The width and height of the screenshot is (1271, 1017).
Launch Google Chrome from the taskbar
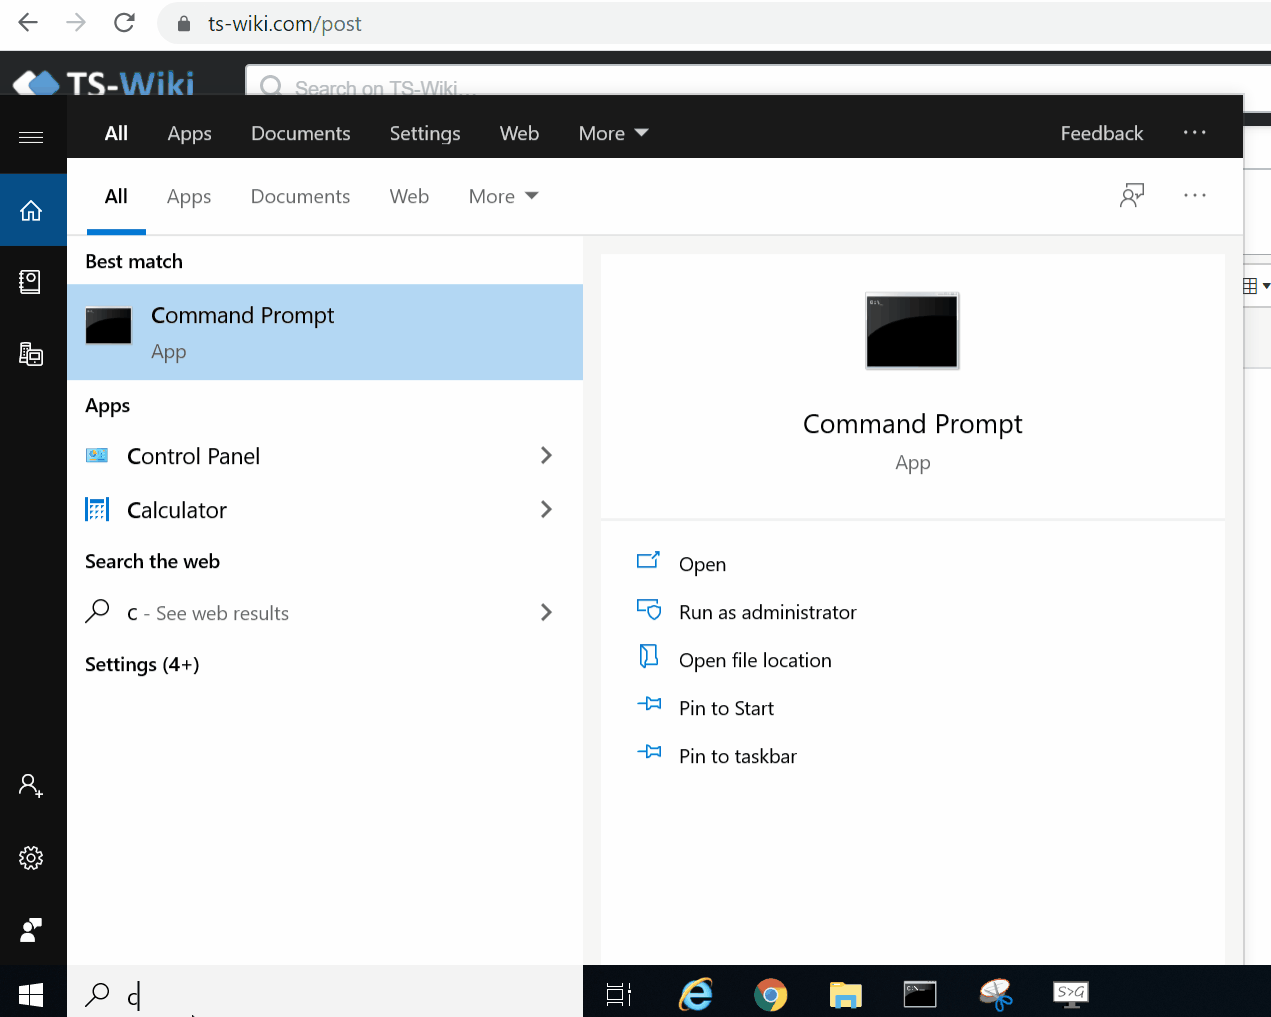pos(770,994)
